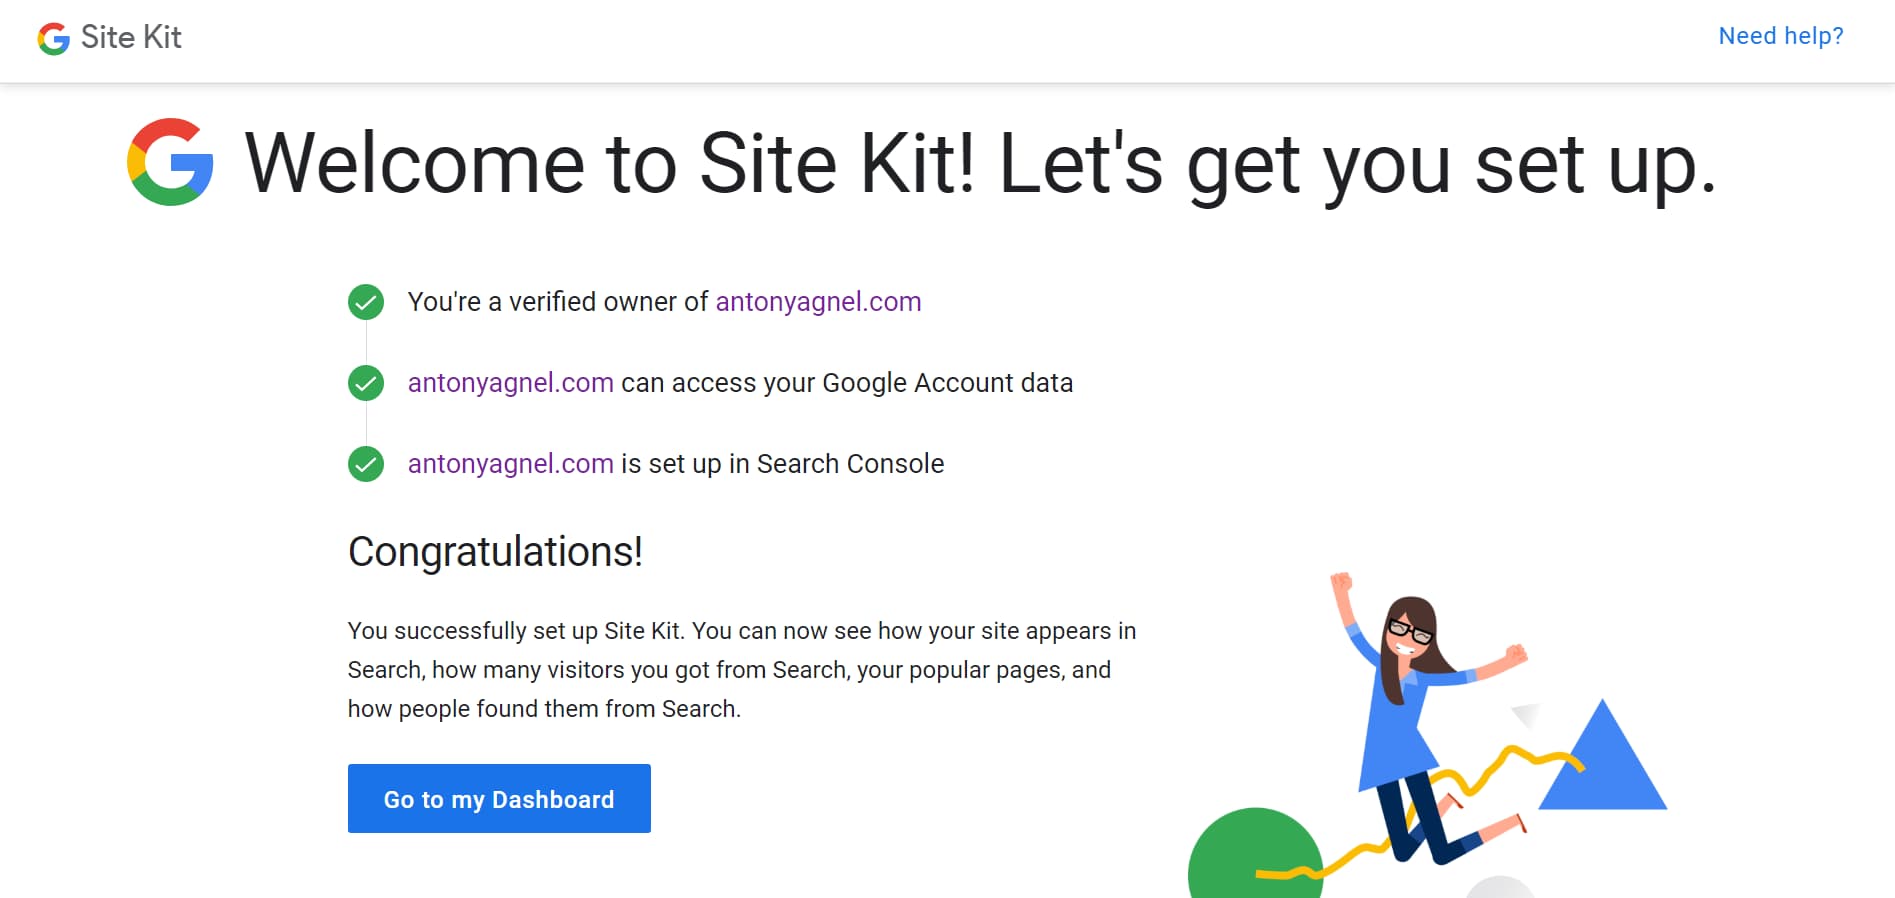The width and height of the screenshot is (1895, 898).
Task: Click antonyagnel.com in the Google Account step
Action: [x=511, y=382]
